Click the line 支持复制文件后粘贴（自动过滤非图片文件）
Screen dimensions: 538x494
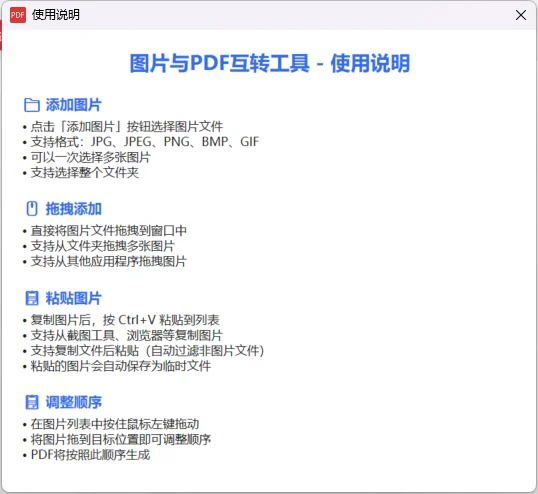click(x=148, y=351)
